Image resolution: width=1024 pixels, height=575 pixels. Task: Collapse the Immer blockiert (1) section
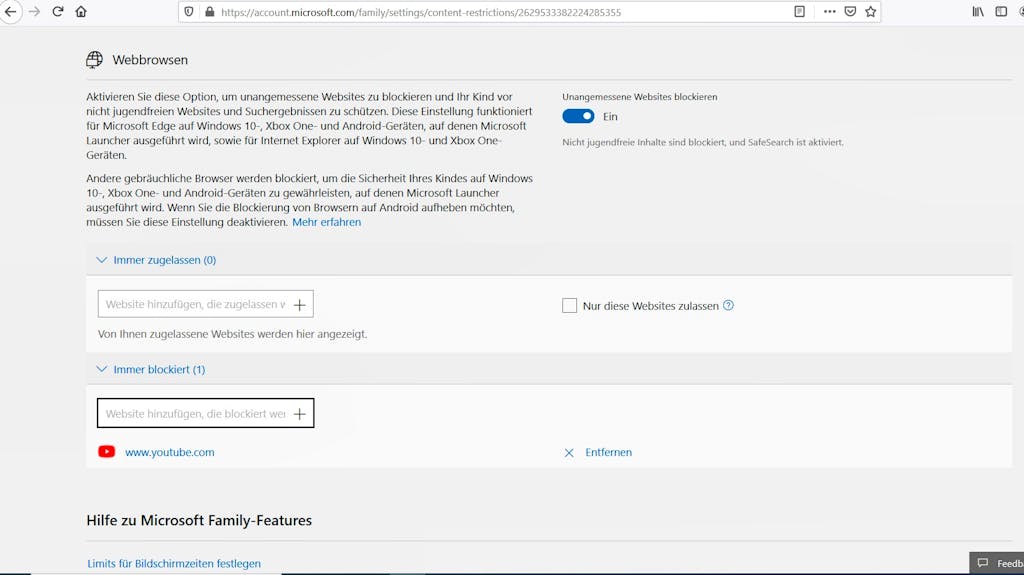pyautogui.click(x=151, y=370)
